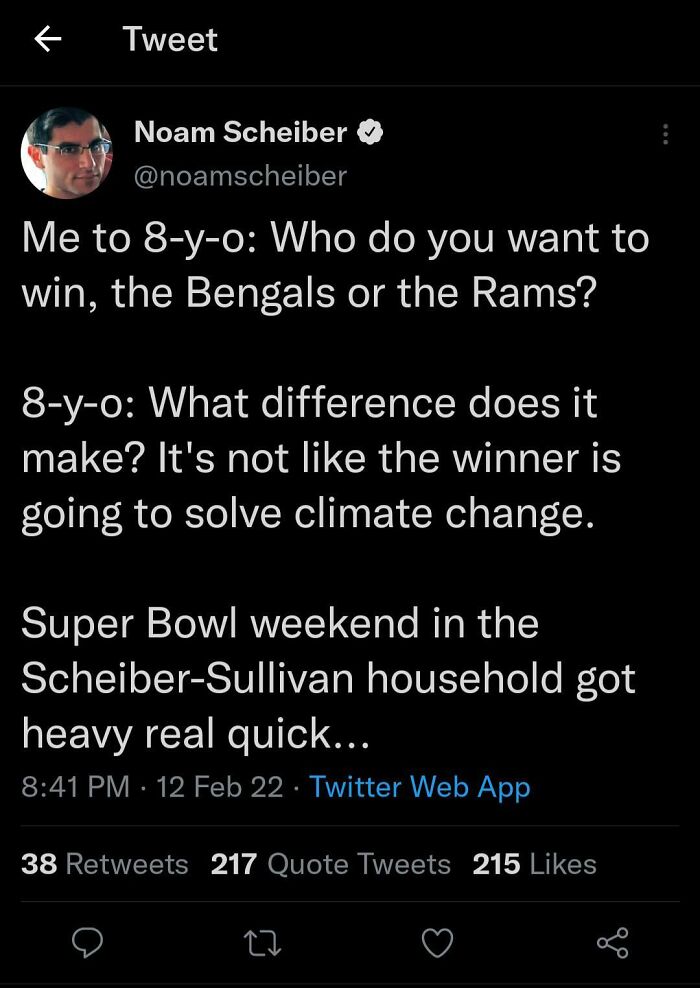This screenshot has height=988, width=700.
Task: Open the @noamscheiber handle link
Action: pos(240,175)
